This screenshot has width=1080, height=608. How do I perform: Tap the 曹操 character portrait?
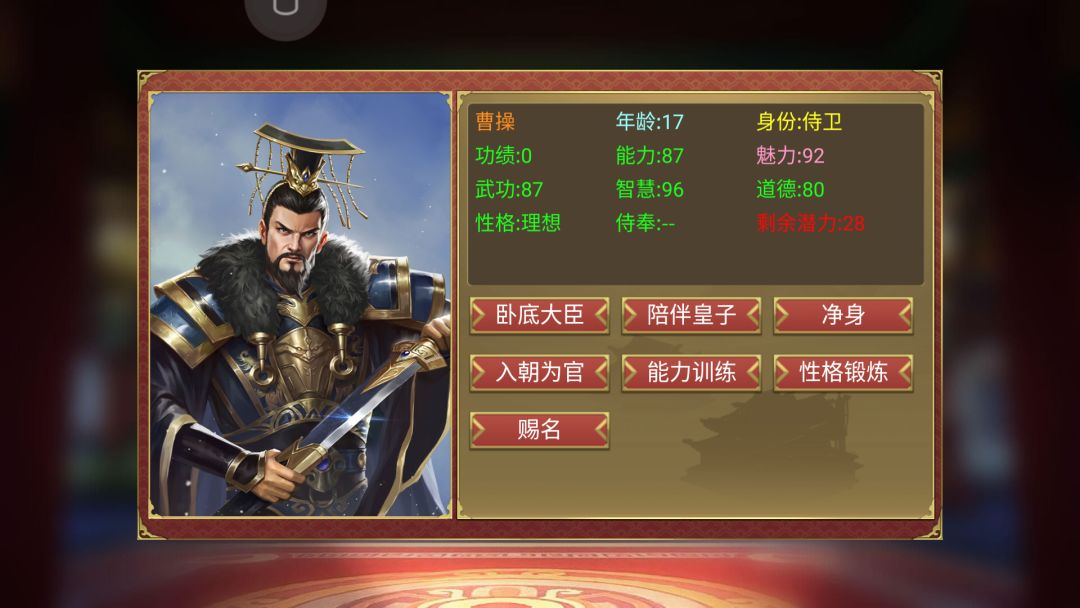pyautogui.click(x=300, y=304)
